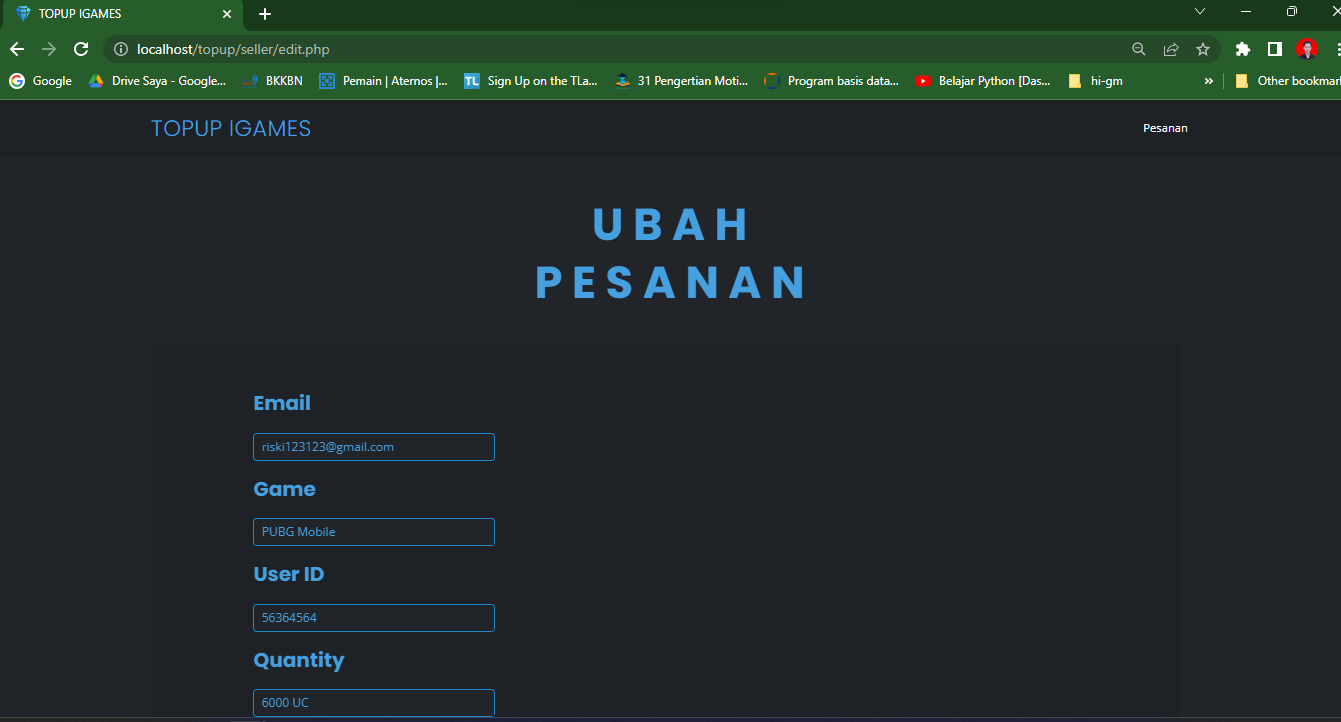Open a new tab with plus button

click(265, 14)
